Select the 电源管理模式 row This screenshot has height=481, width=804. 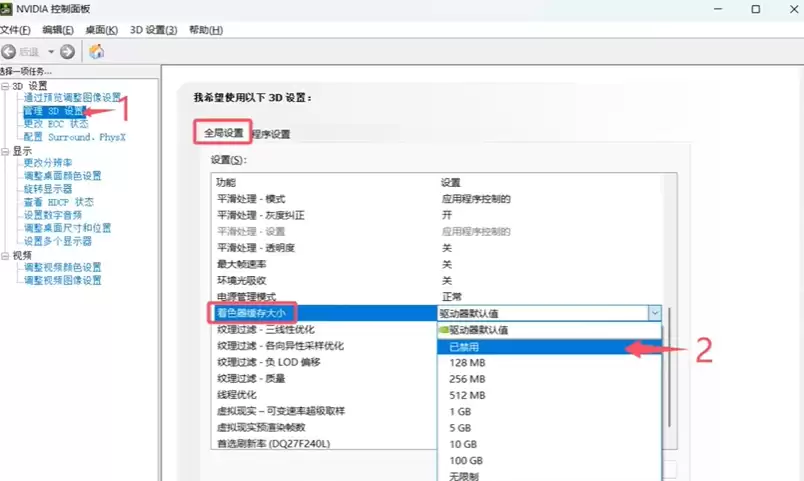point(436,297)
